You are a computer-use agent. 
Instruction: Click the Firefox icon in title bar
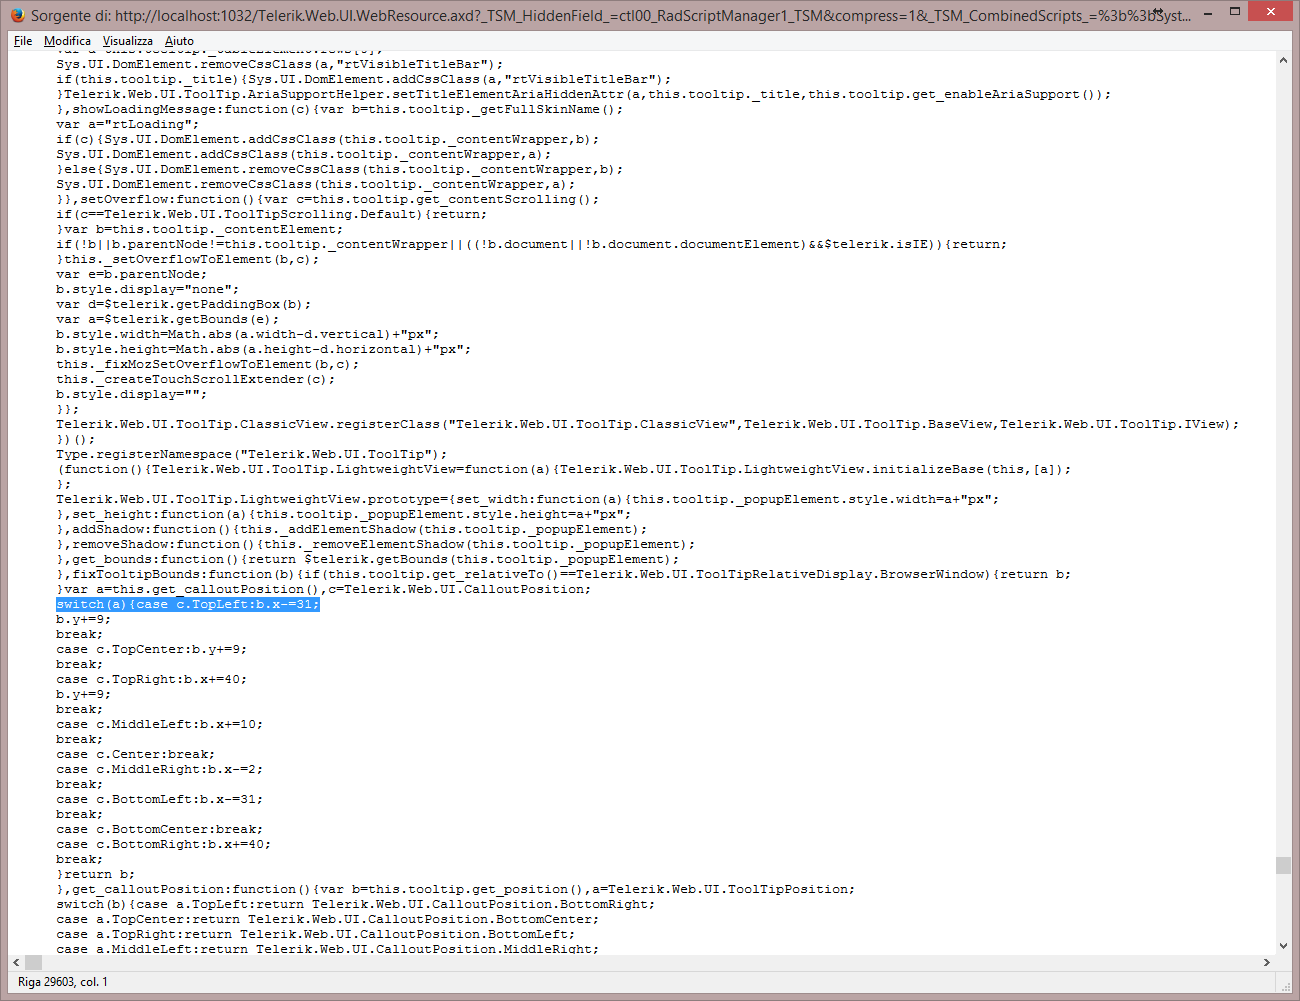point(17,15)
